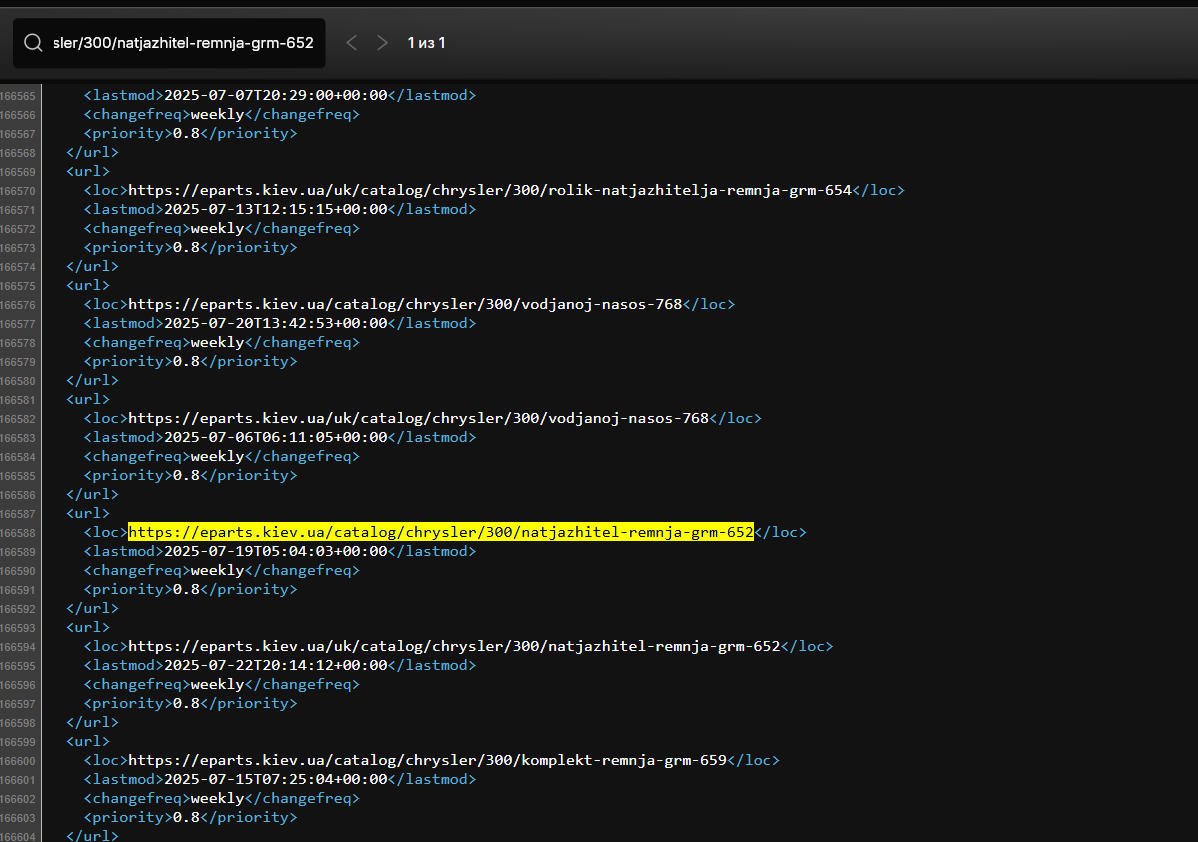Image resolution: width=1198 pixels, height=842 pixels.
Task: Click line number 166600 in gutter
Action: (18, 761)
